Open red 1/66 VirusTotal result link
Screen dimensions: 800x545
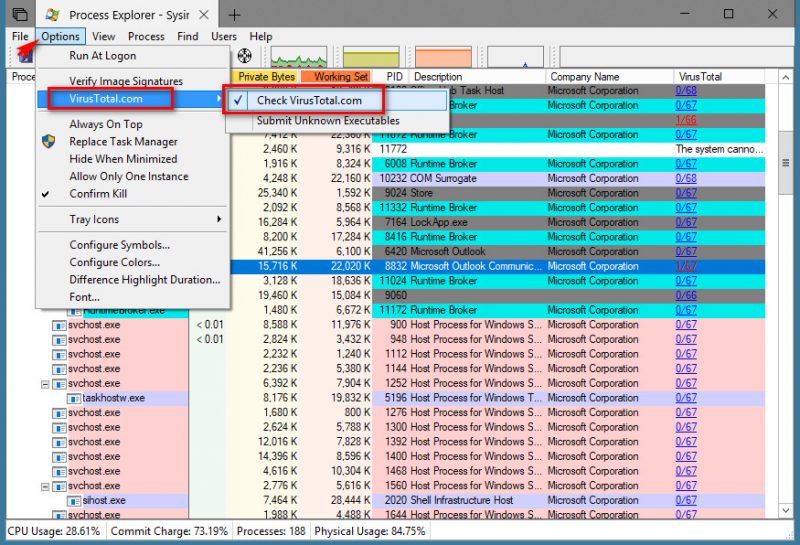point(686,120)
